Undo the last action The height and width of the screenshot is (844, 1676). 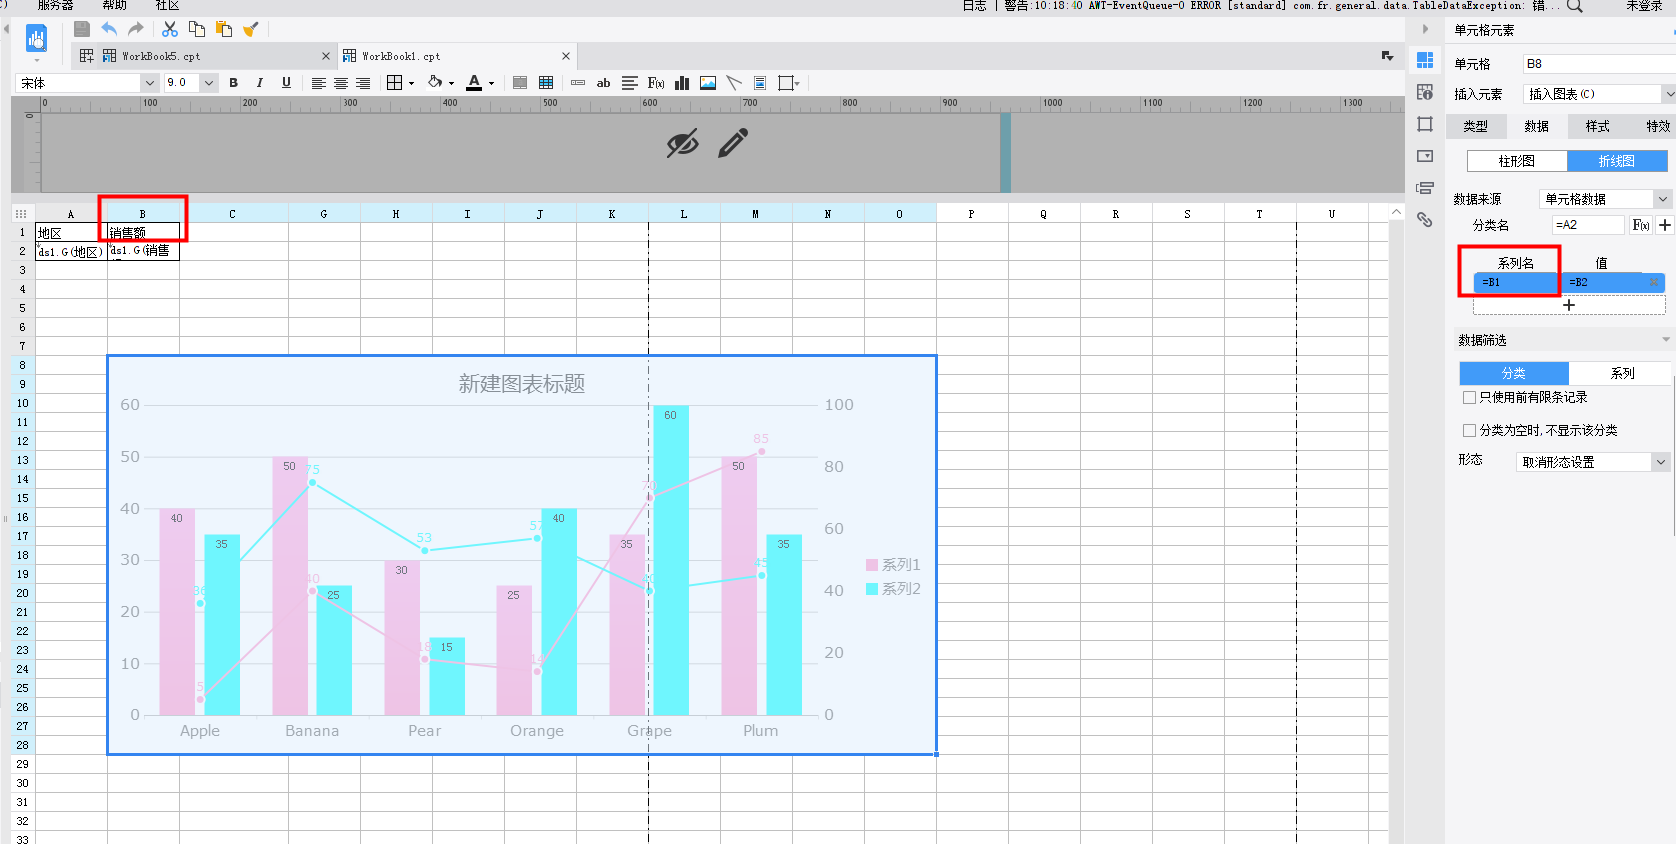[109, 29]
